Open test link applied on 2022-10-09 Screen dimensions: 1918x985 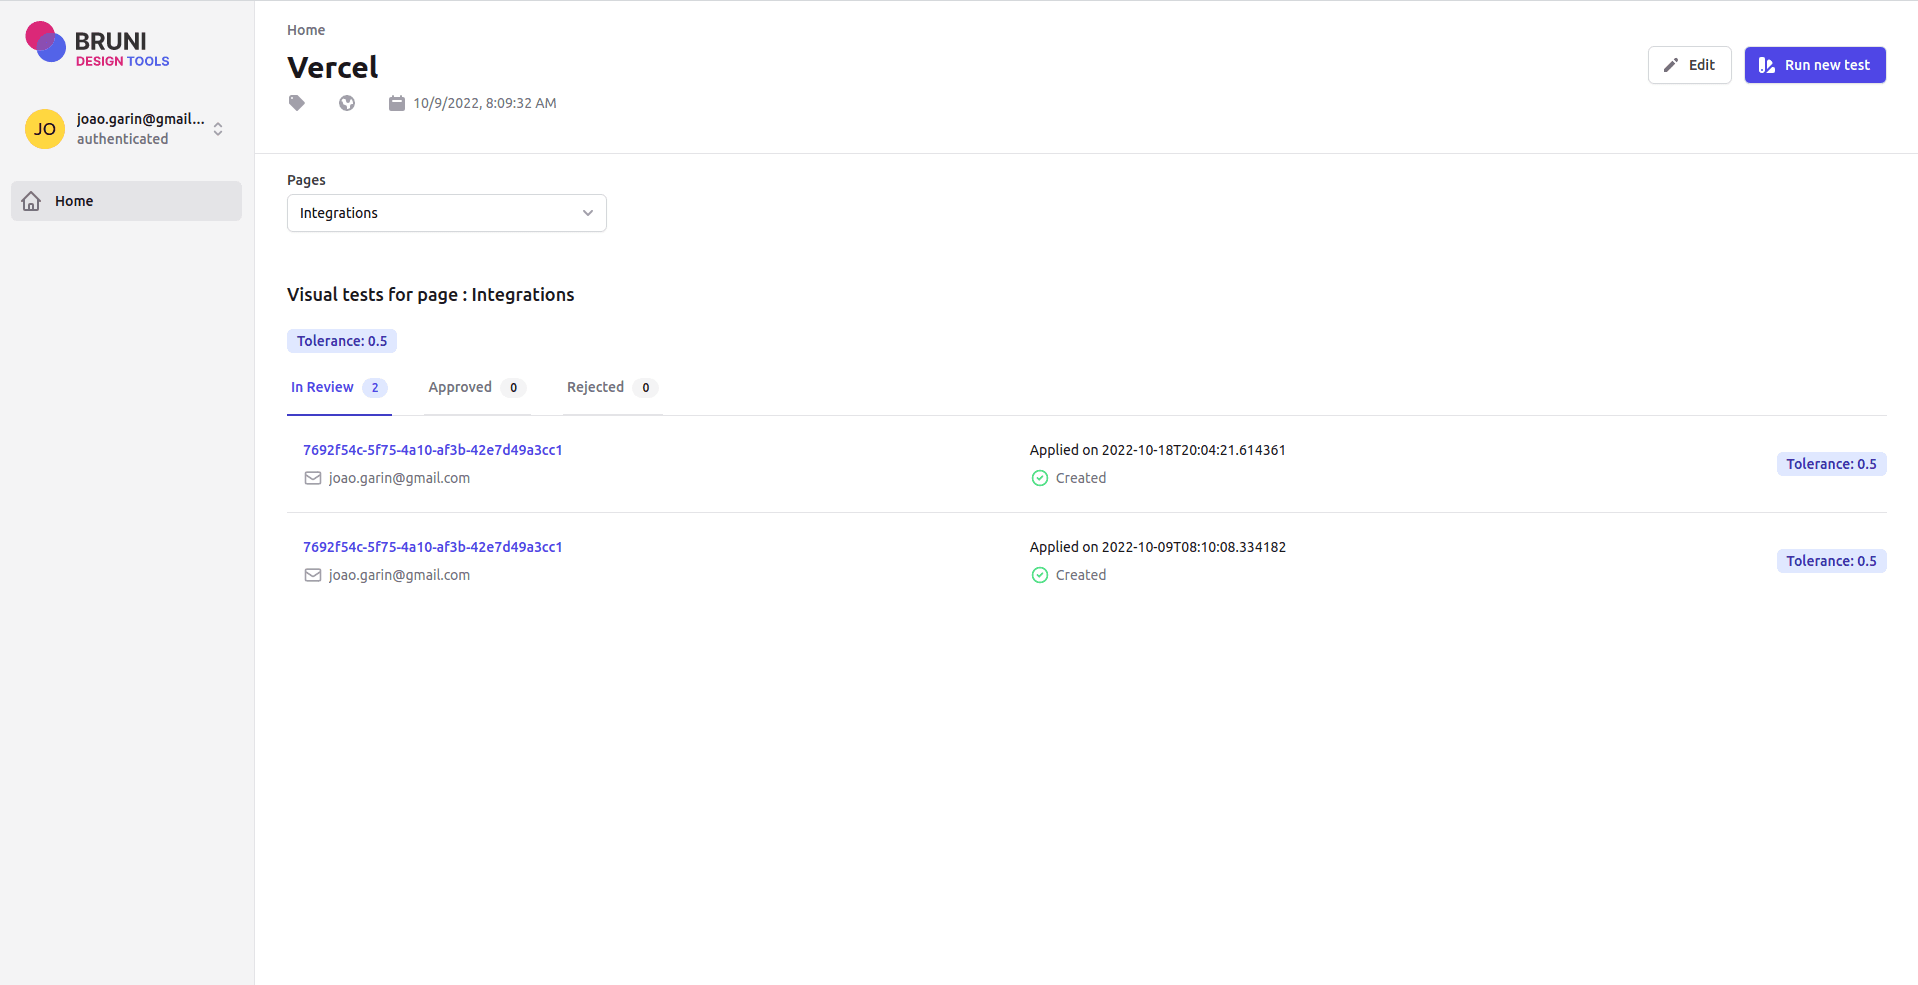pos(433,547)
